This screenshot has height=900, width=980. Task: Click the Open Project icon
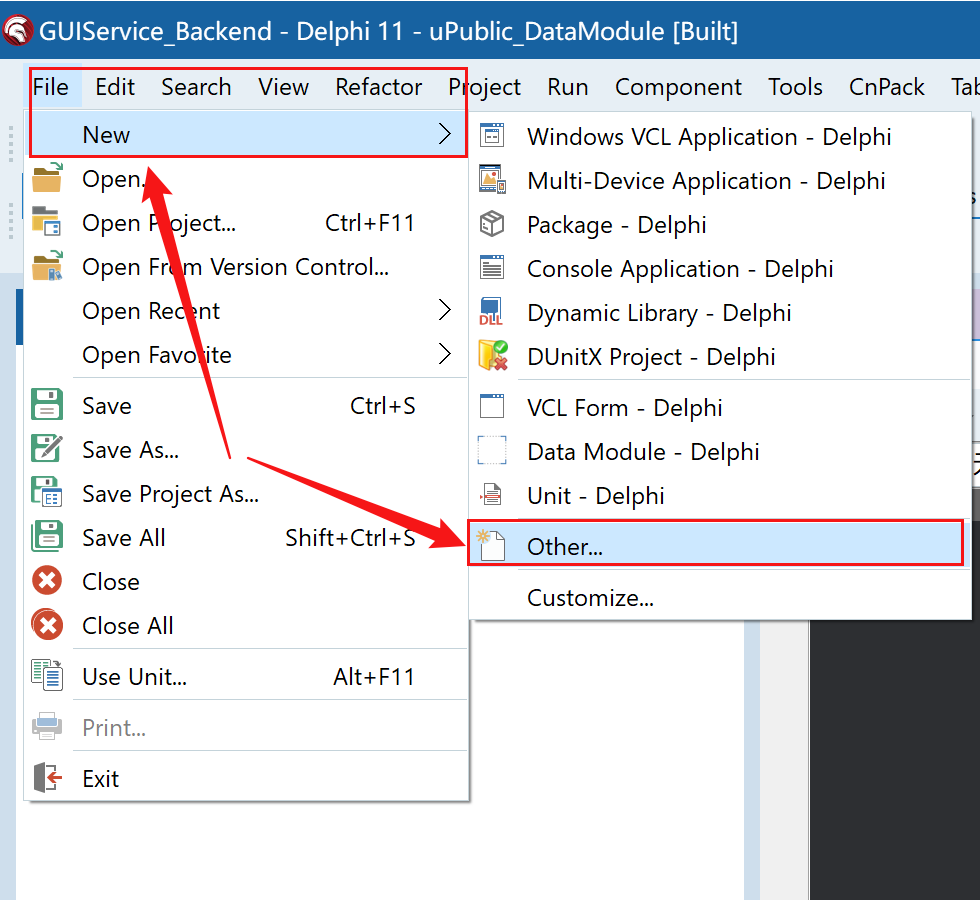(47, 222)
